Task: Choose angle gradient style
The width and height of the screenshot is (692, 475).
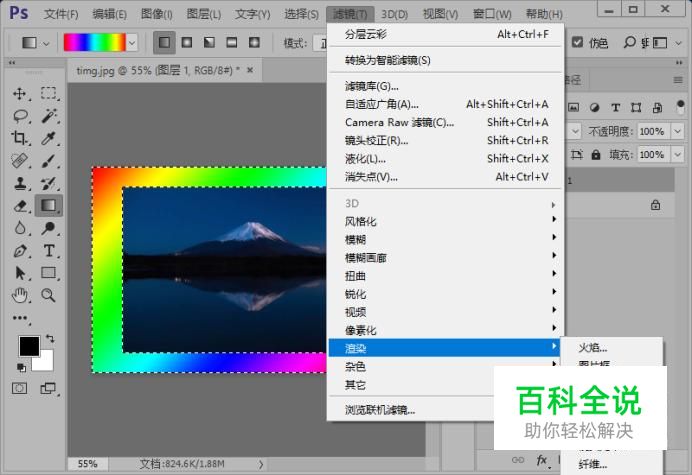Action: (x=210, y=42)
